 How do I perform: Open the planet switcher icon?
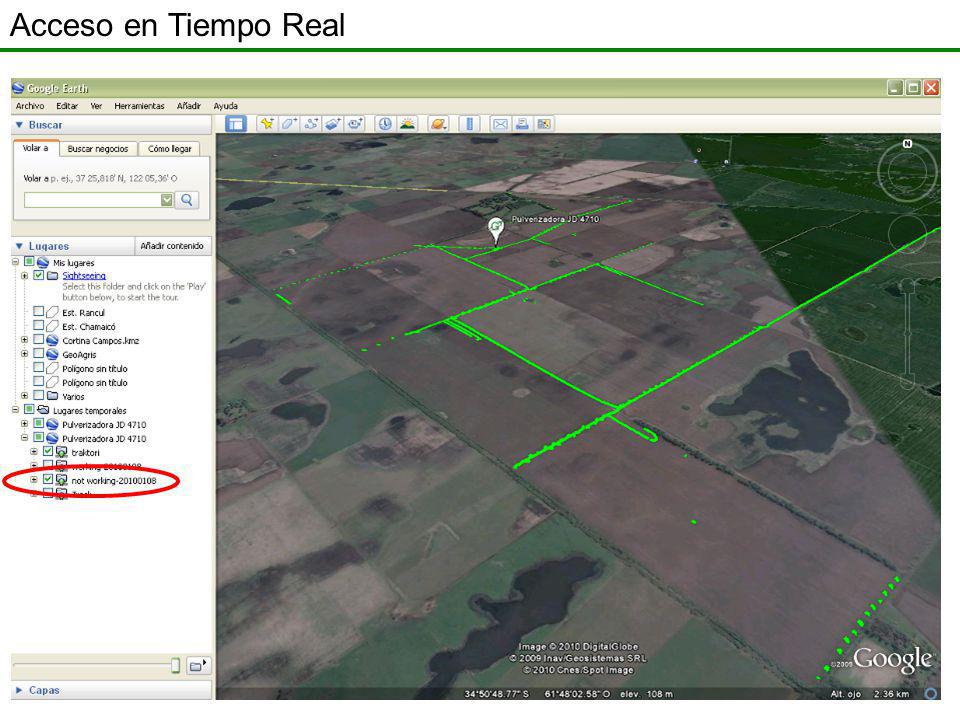(x=438, y=124)
